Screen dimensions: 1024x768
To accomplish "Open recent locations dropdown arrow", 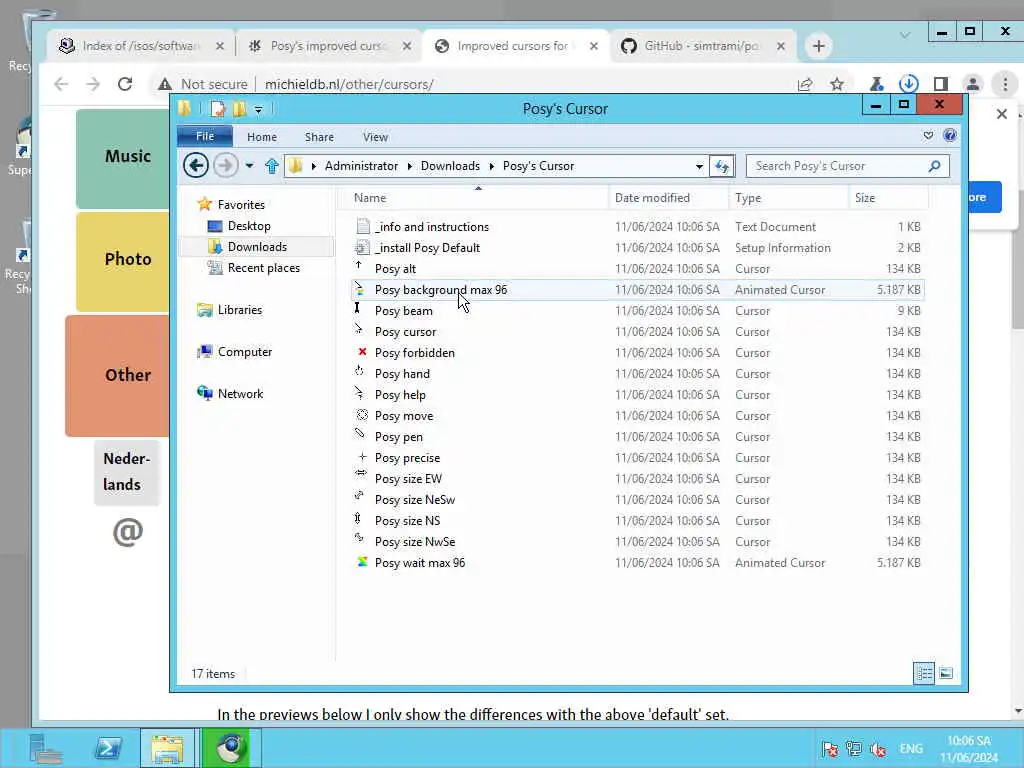I will [249, 166].
